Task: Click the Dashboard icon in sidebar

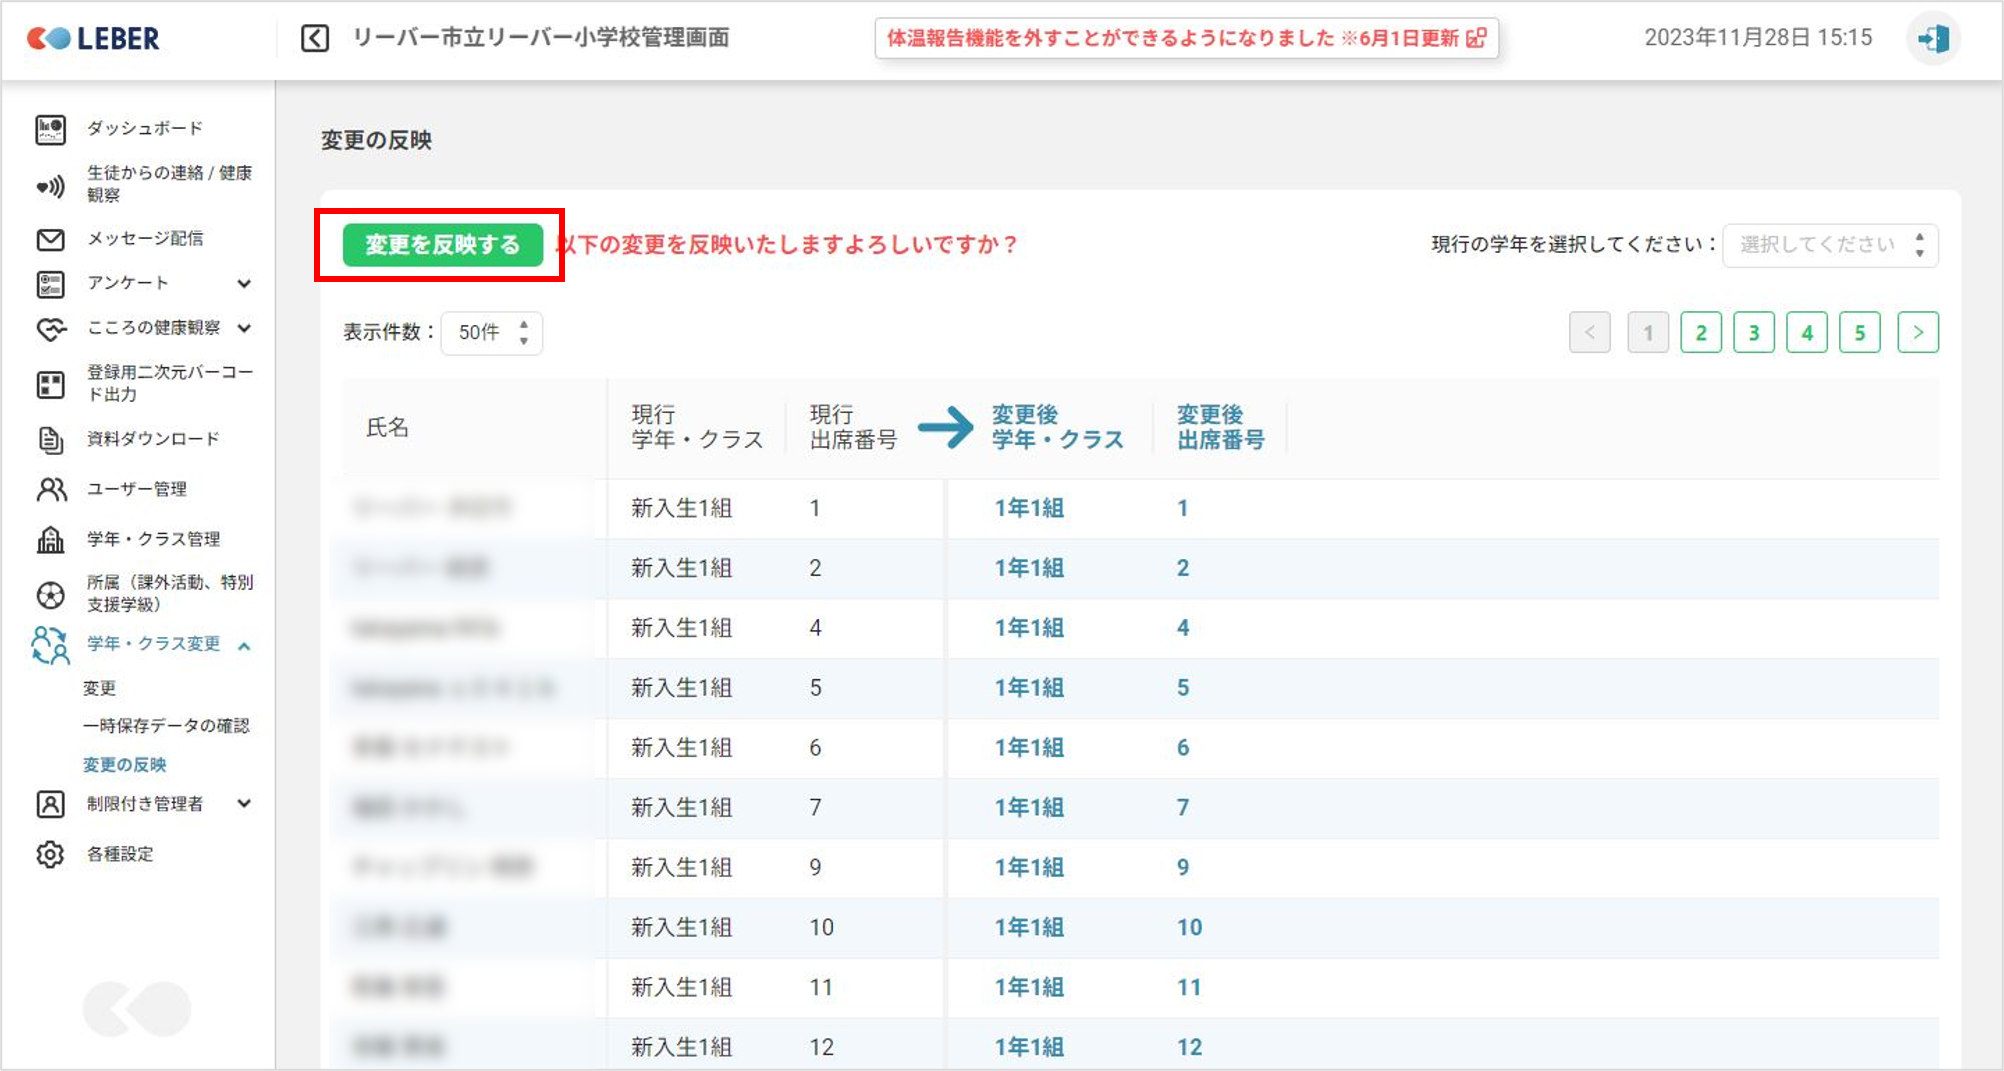Action: (50, 129)
